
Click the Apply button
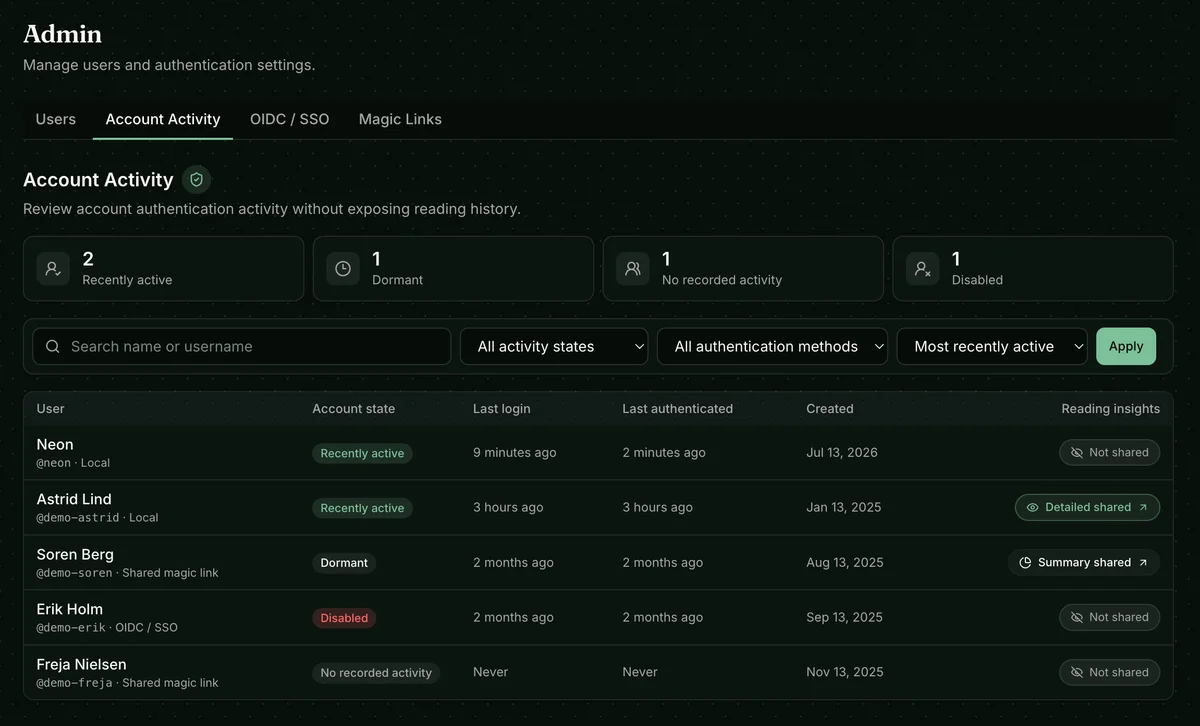(1126, 346)
